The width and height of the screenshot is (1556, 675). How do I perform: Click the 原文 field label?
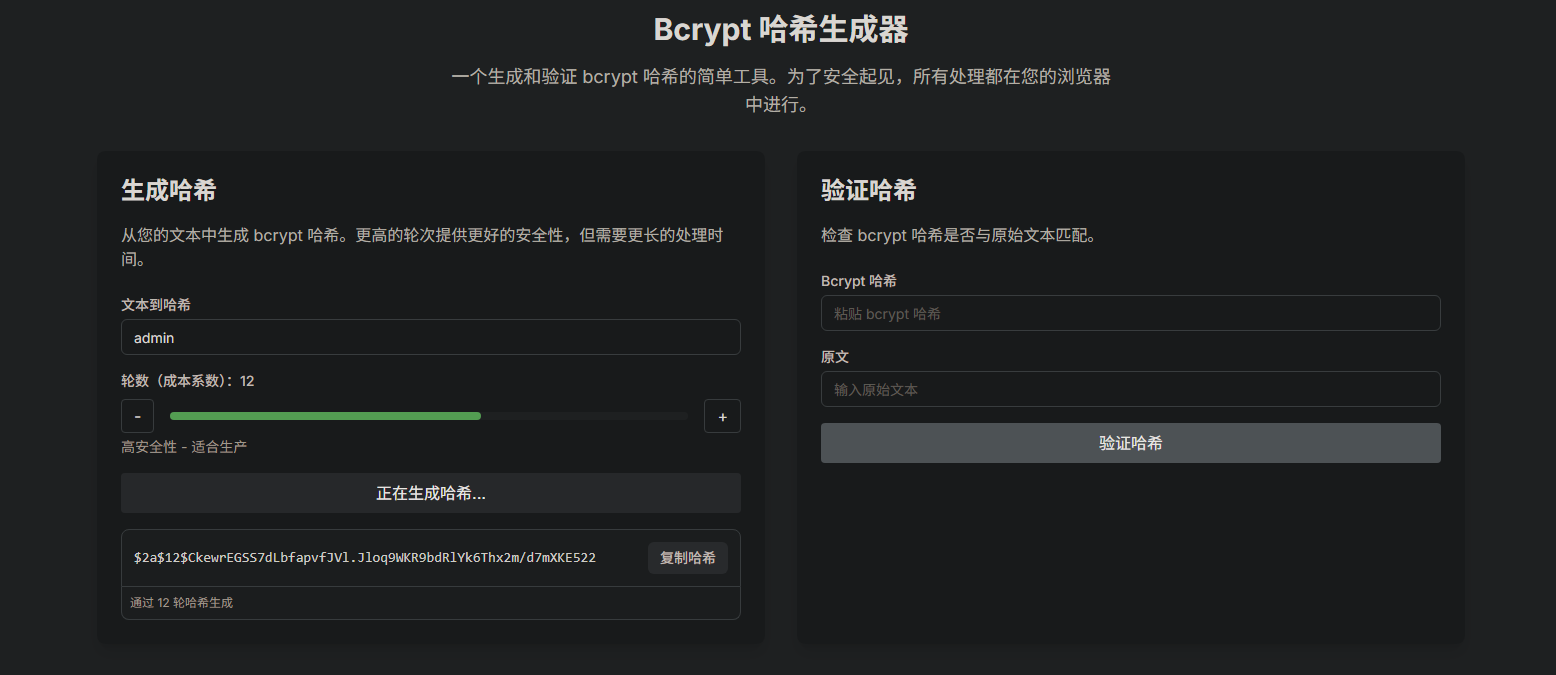pos(835,357)
